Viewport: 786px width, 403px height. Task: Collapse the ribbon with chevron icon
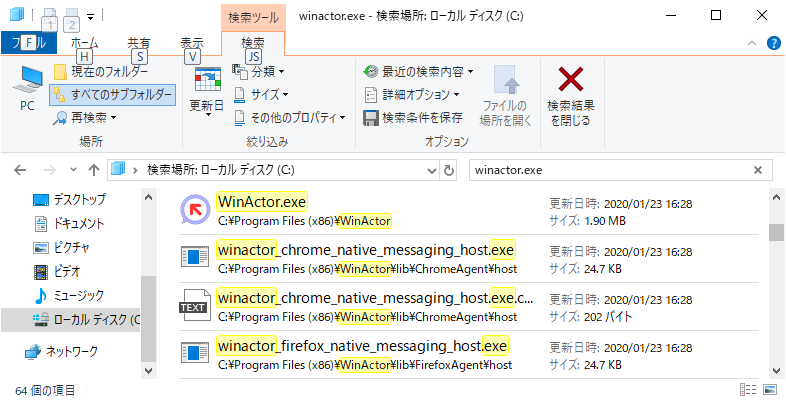(751, 43)
